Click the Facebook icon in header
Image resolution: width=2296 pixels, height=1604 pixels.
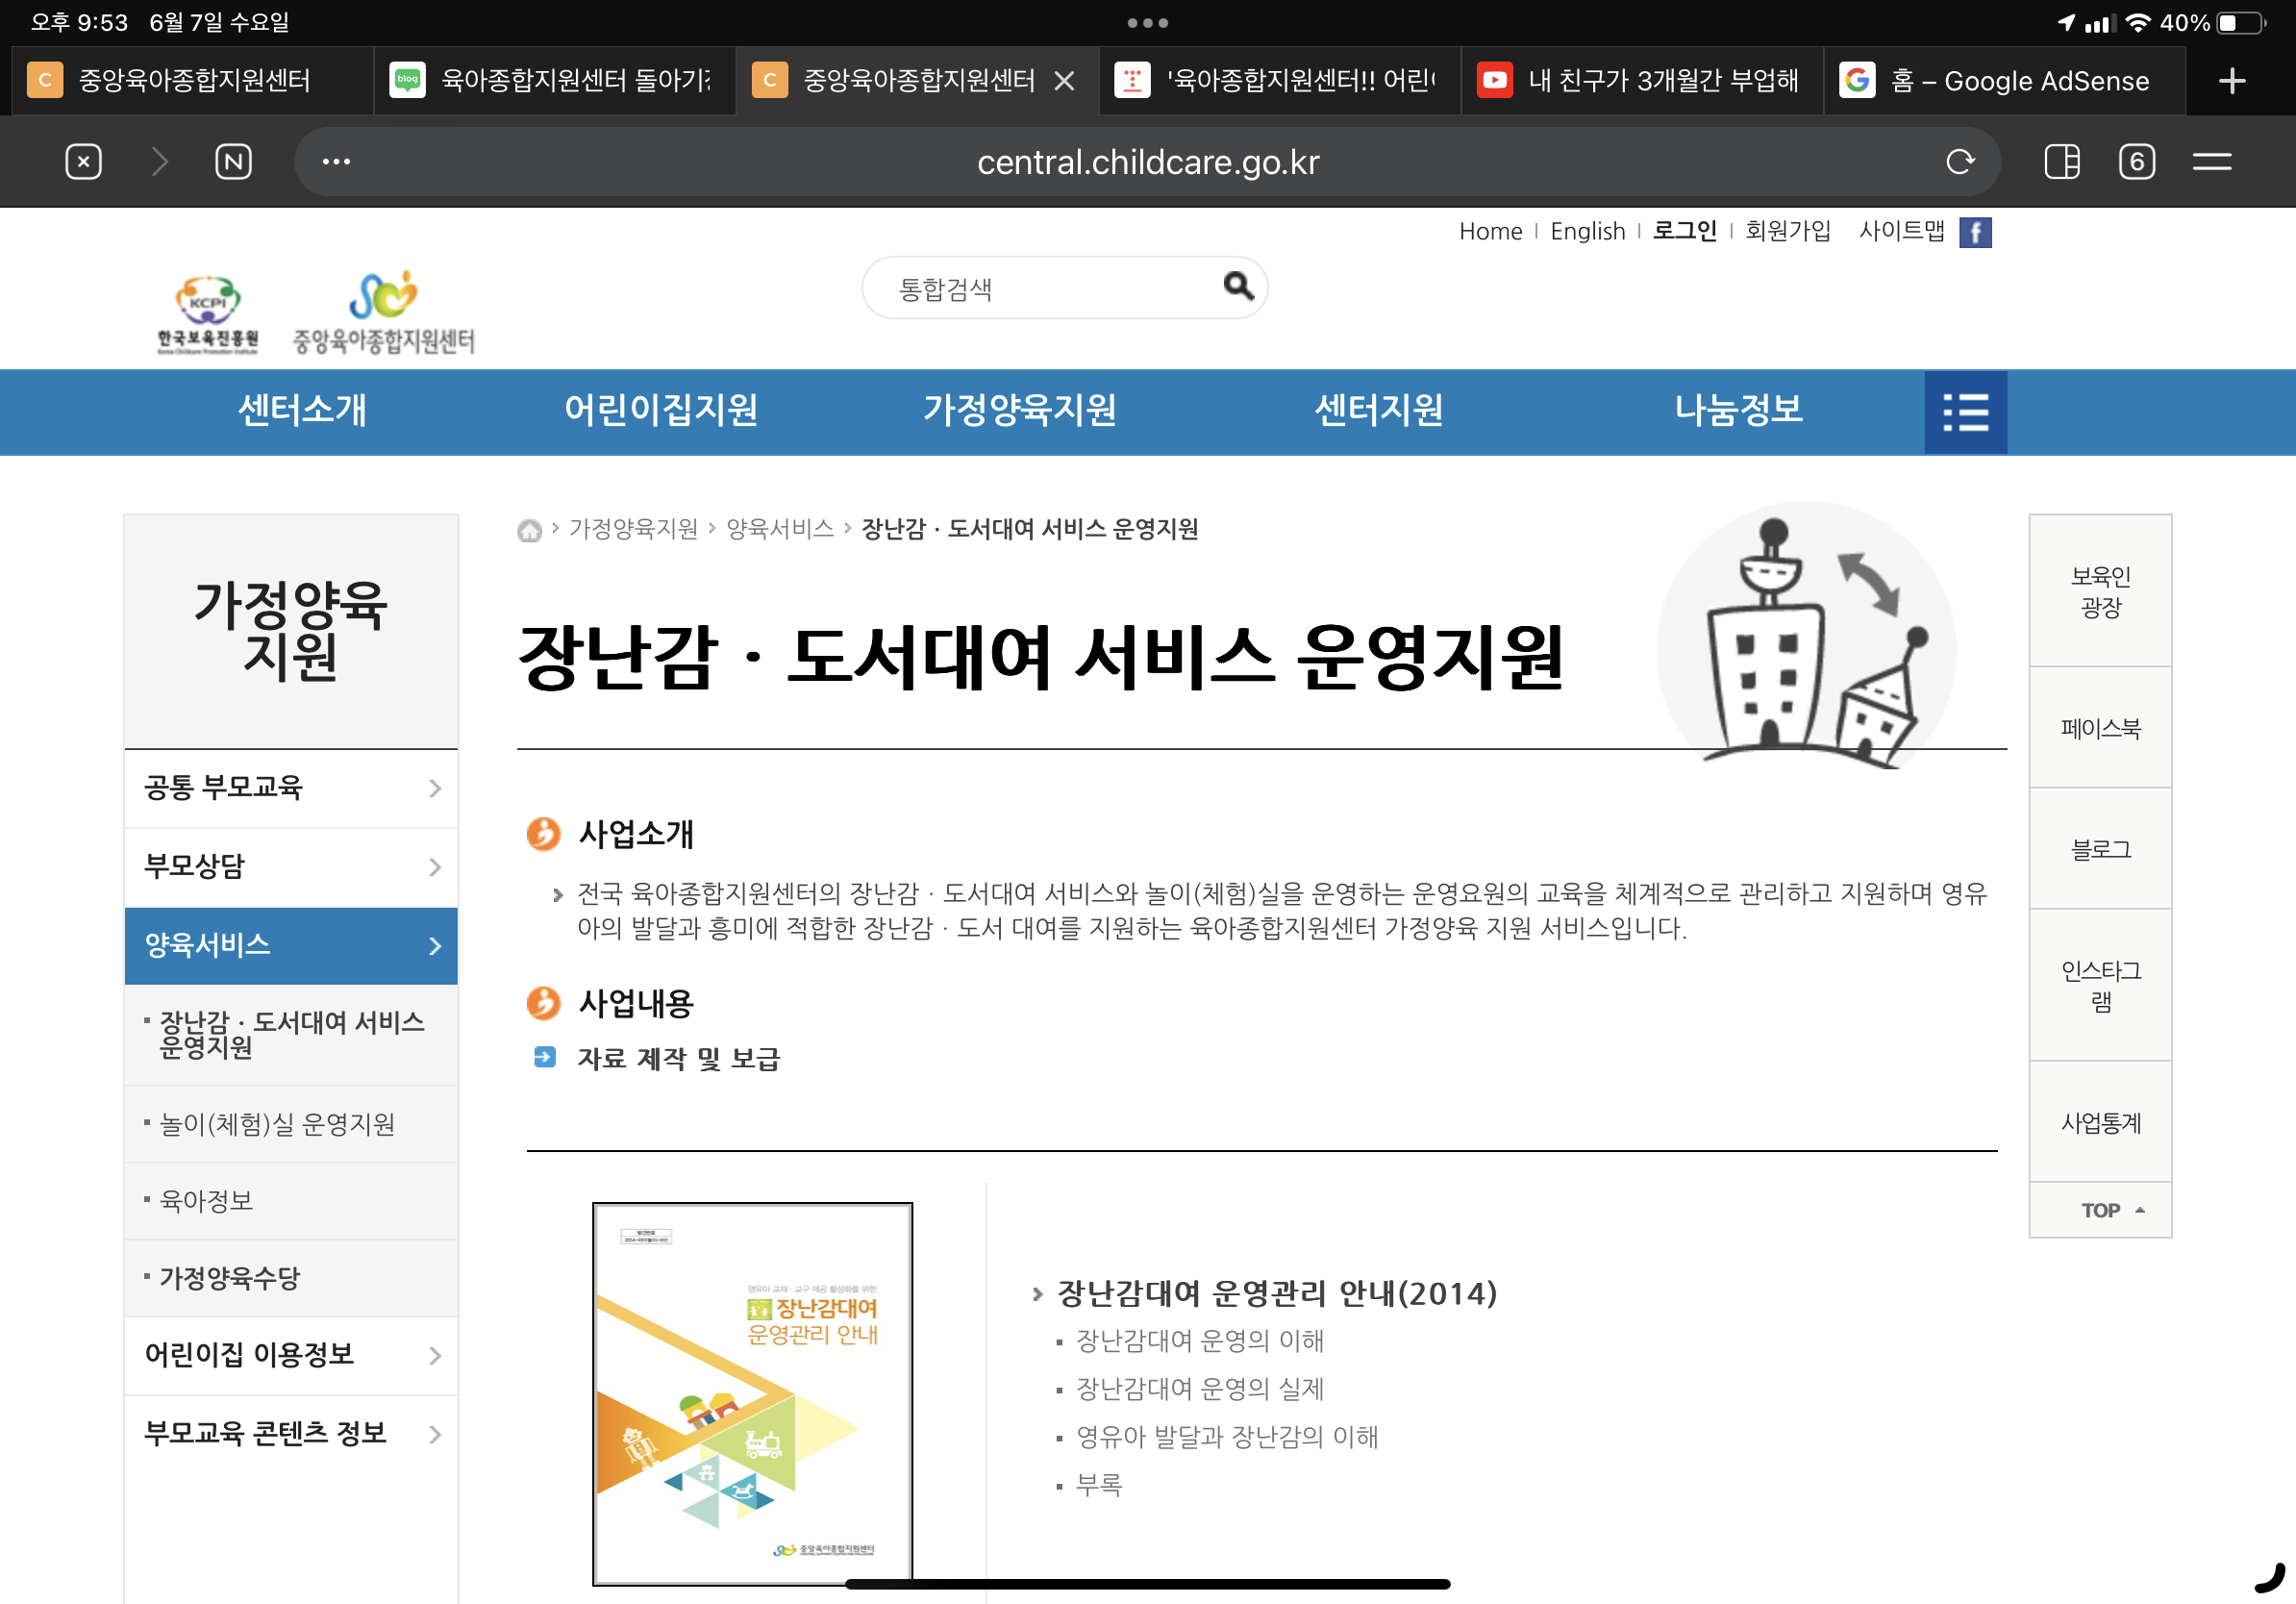[x=1974, y=232]
